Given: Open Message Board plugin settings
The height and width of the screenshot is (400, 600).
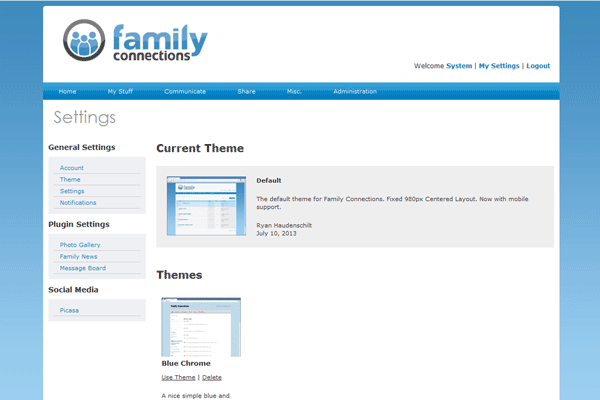Looking at the screenshot, I should (82, 268).
